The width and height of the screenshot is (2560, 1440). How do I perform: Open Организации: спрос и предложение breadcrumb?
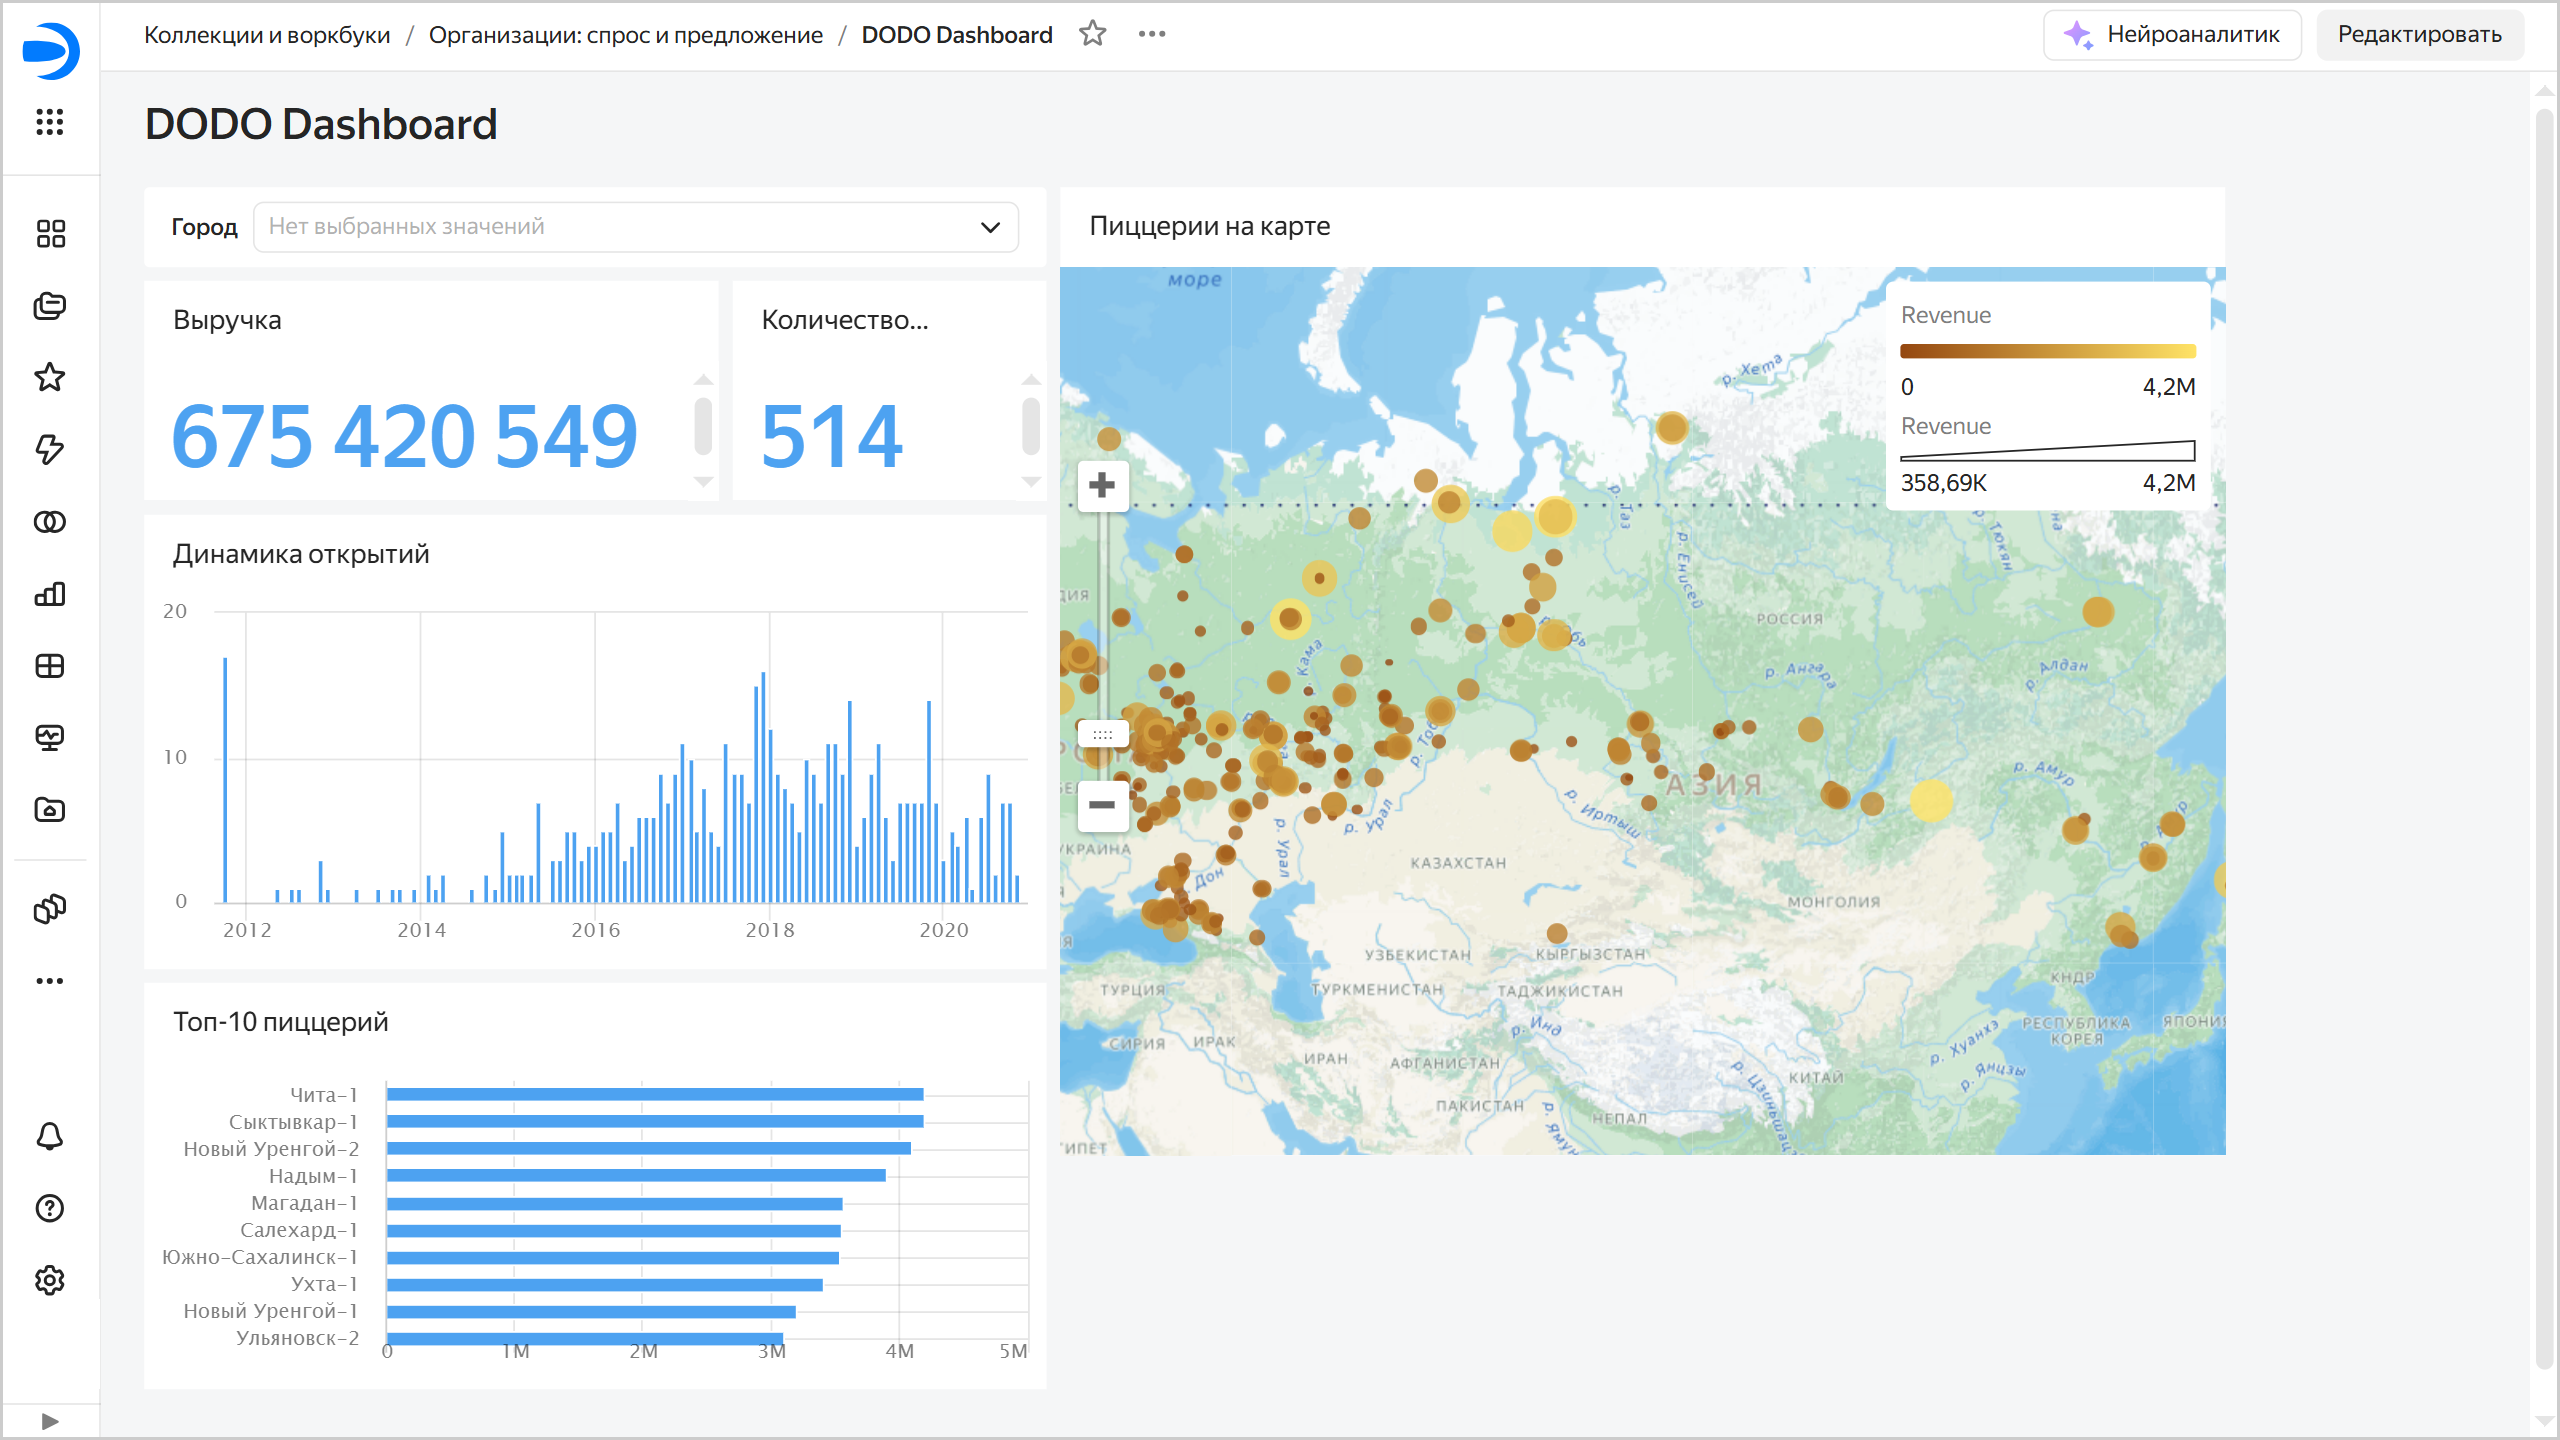click(626, 35)
